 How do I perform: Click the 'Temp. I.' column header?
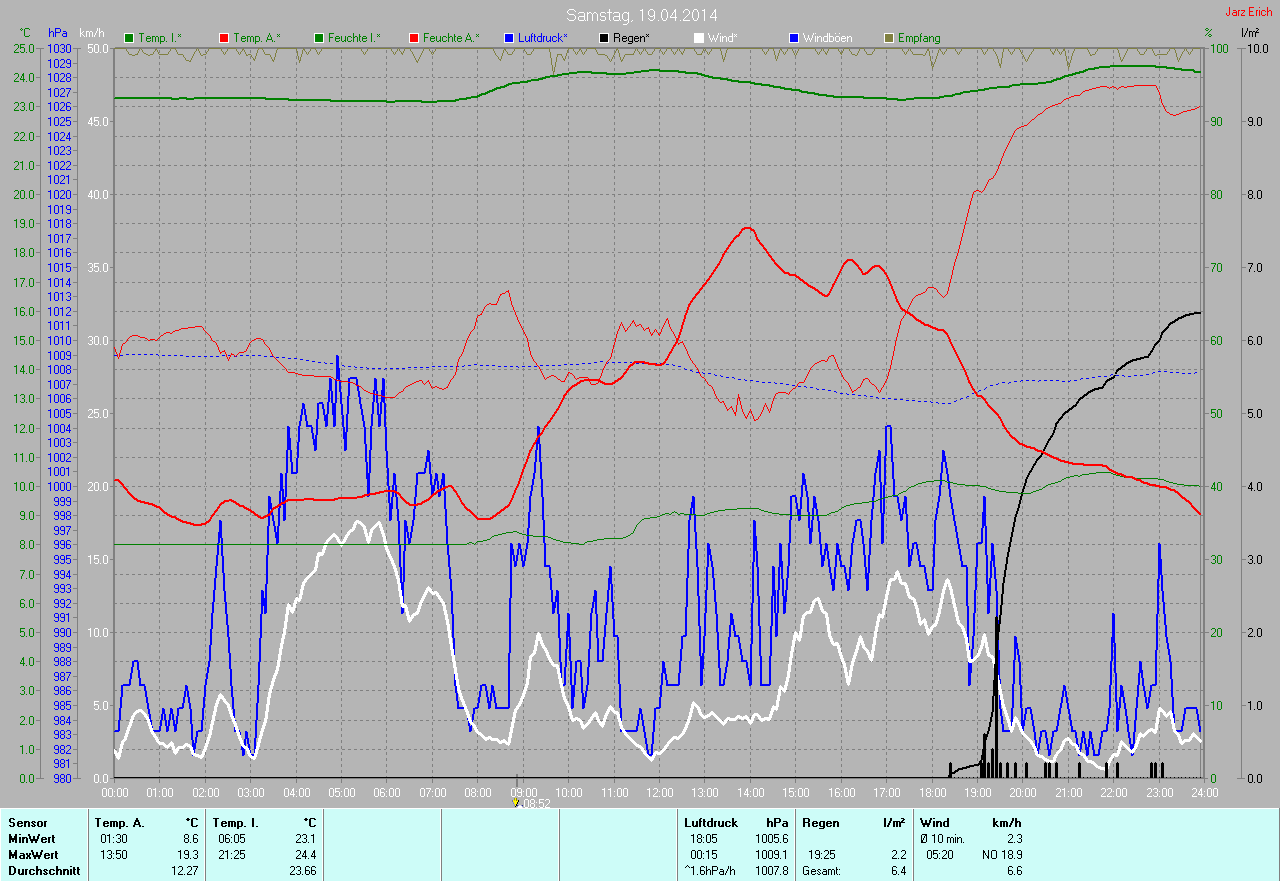pos(236,822)
